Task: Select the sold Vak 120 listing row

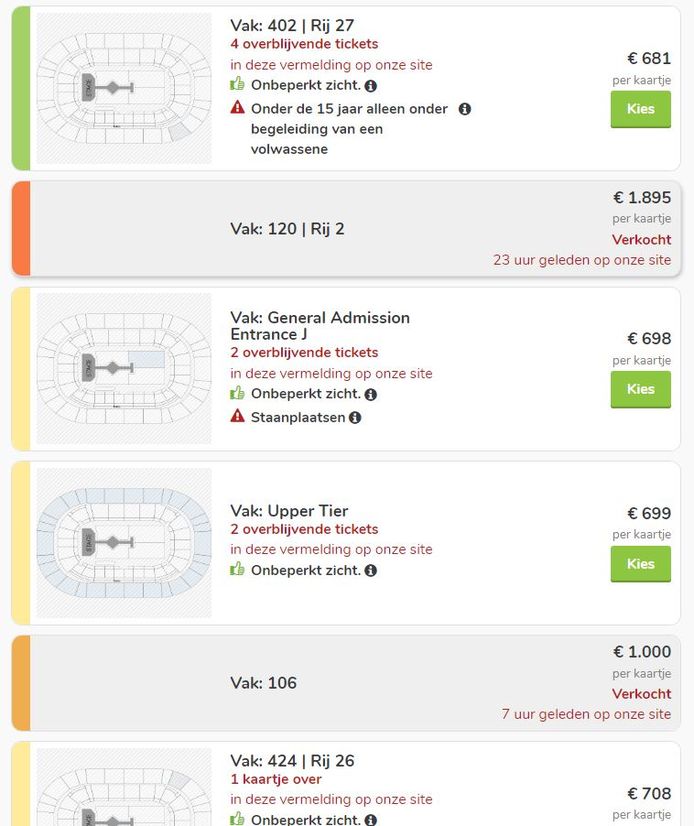Action: click(347, 228)
